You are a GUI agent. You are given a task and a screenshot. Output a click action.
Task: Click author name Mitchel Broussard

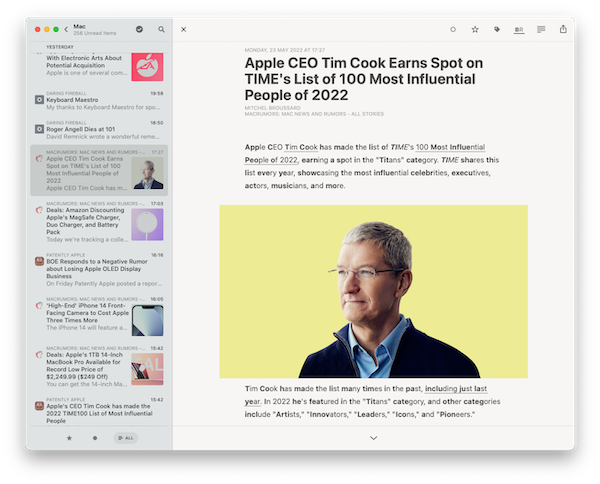pyautogui.click(x=272, y=108)
